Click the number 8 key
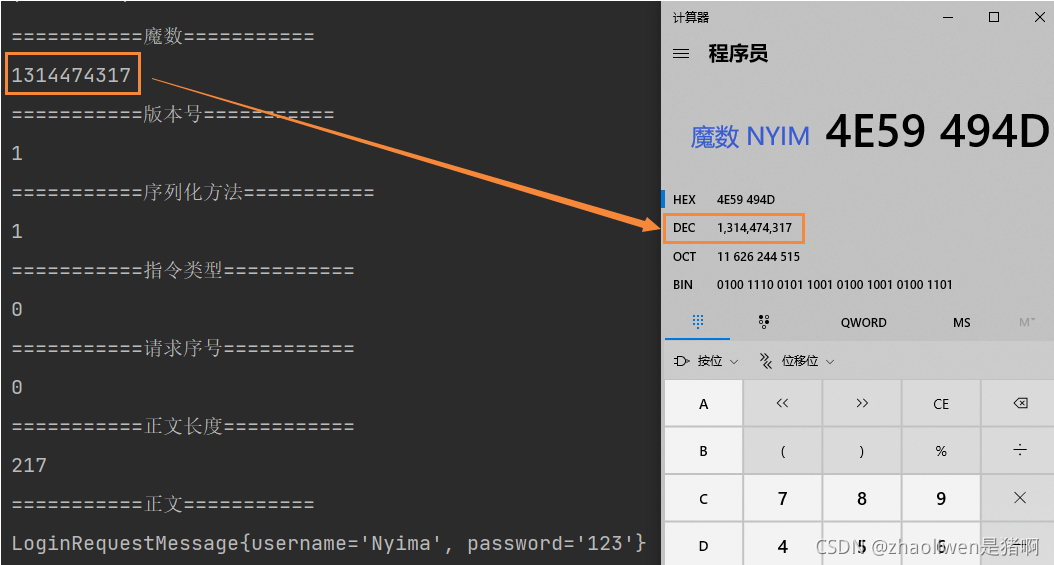 point(862,498)
